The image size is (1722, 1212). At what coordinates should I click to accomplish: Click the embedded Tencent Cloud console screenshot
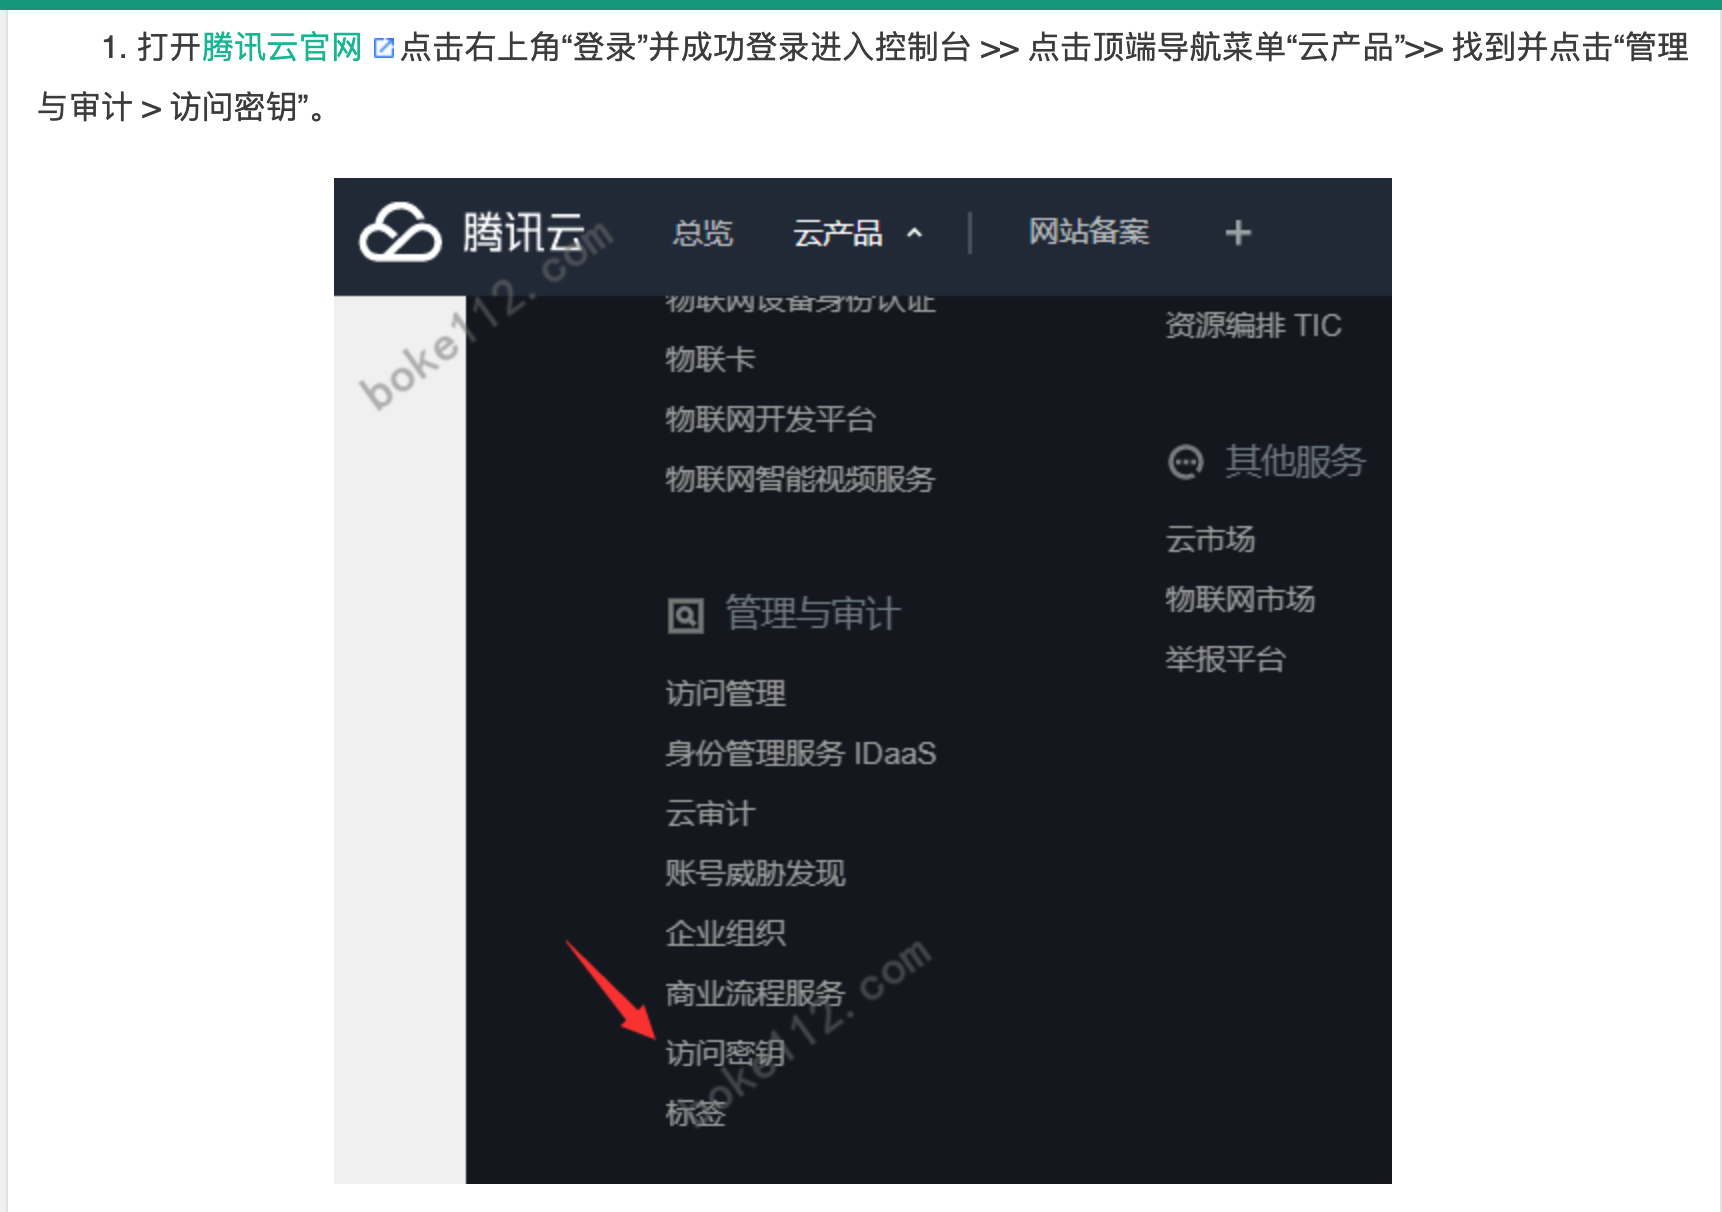click(863, 681)
